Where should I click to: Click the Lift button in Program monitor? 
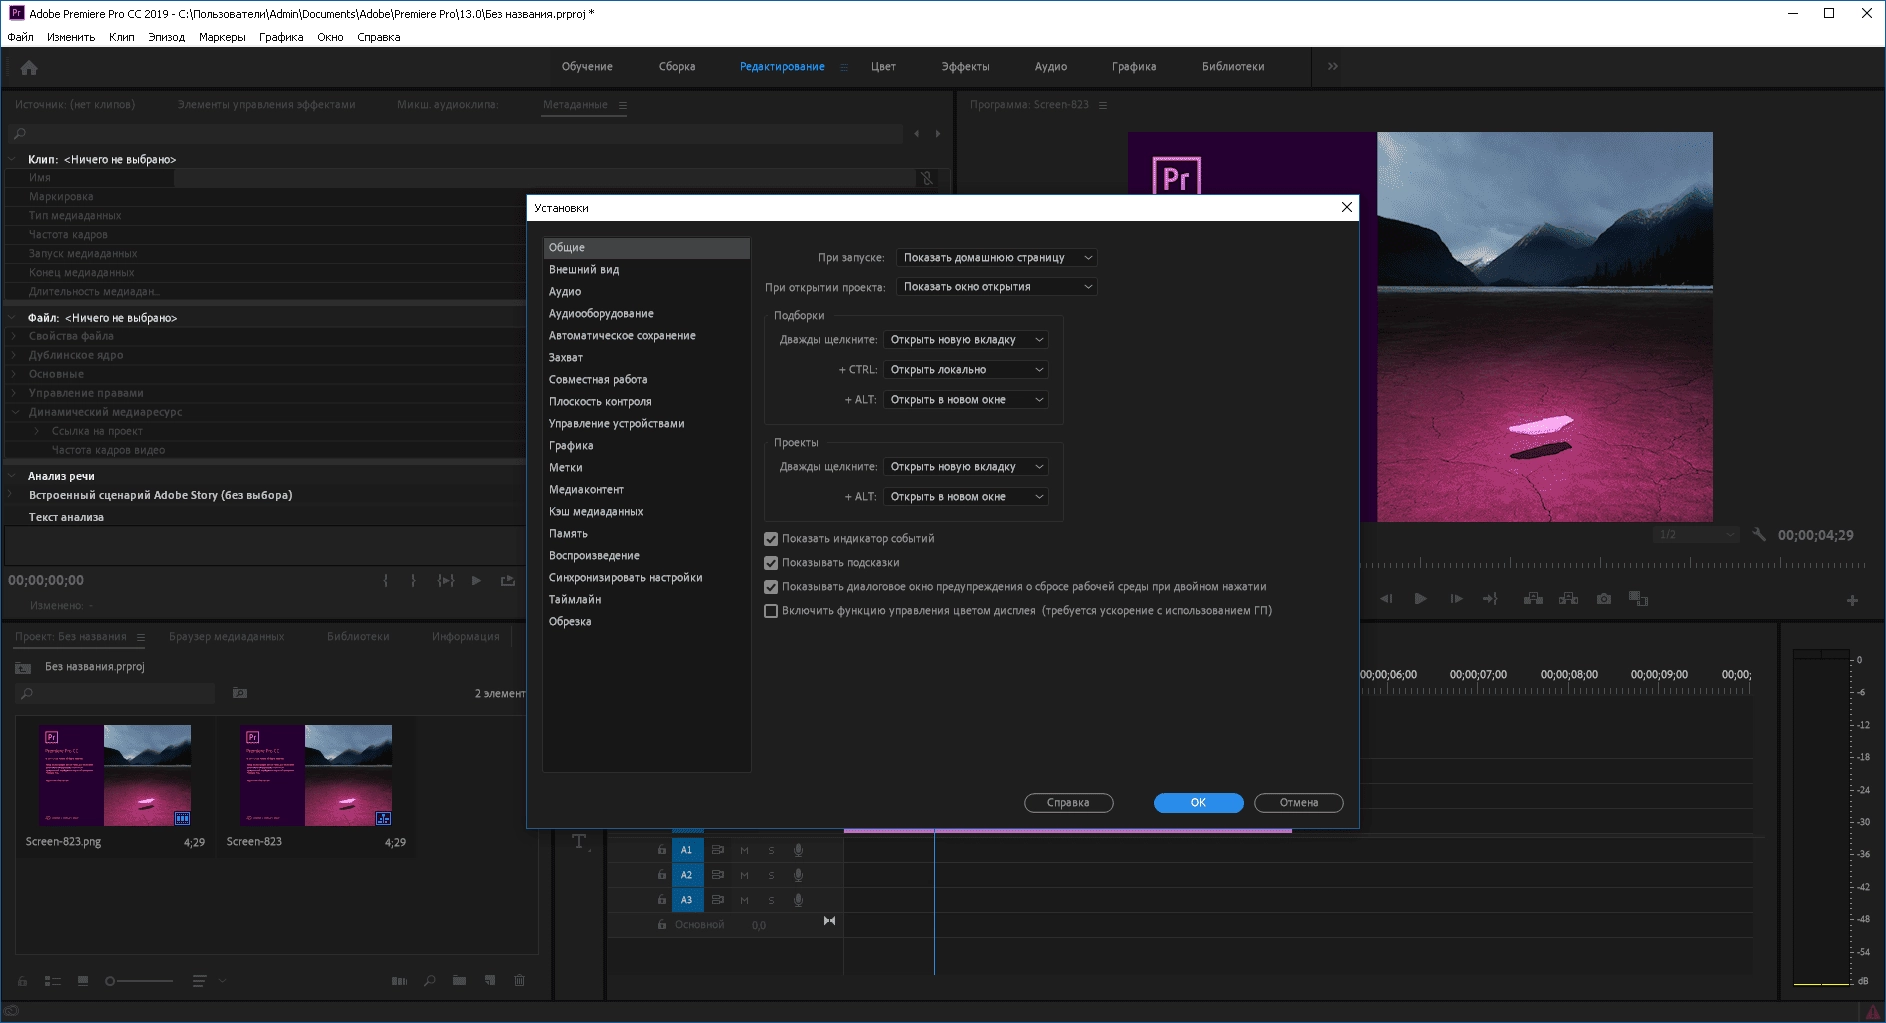1533,599
